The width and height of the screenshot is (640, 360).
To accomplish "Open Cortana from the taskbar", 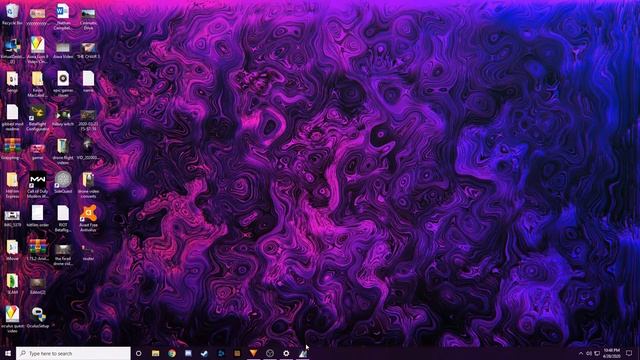I will pyautogui.click(x=139, y=353).
